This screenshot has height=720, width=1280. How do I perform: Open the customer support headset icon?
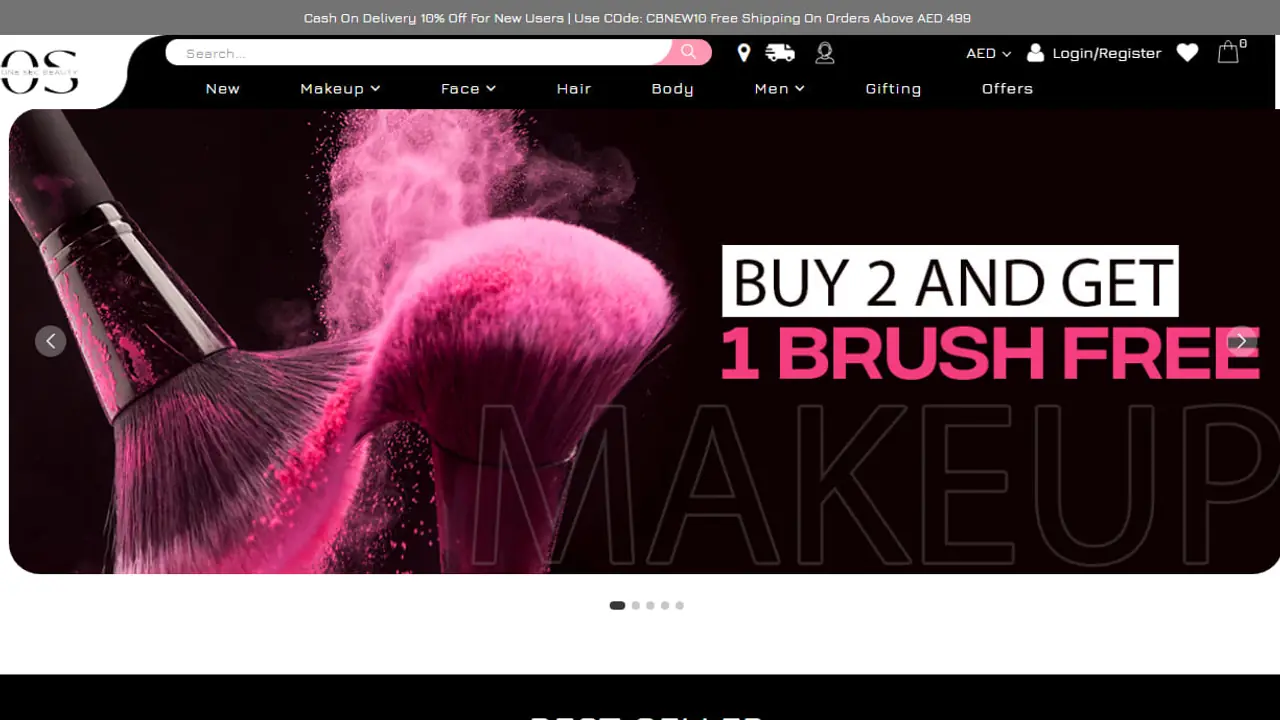[x=824, y=53]
